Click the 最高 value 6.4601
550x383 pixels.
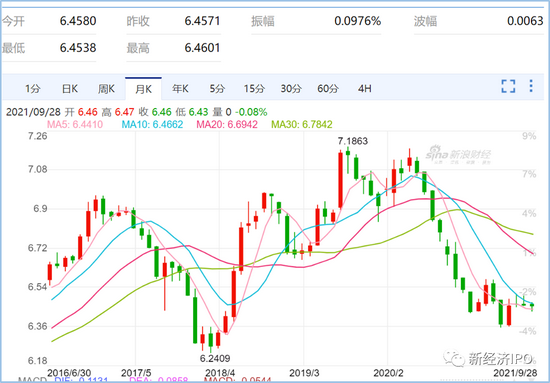coord(202,48)
